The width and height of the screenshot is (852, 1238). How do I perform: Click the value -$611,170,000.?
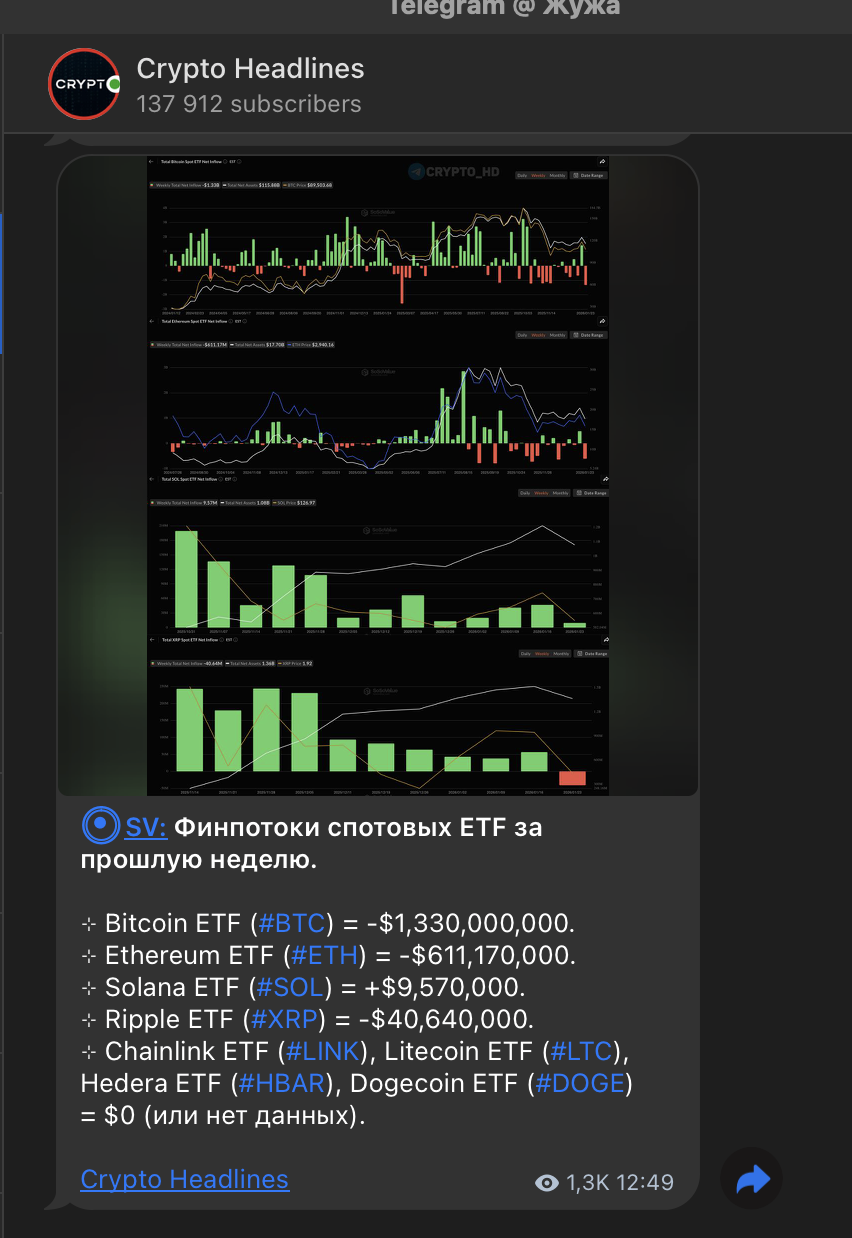[x=486, y=955]
